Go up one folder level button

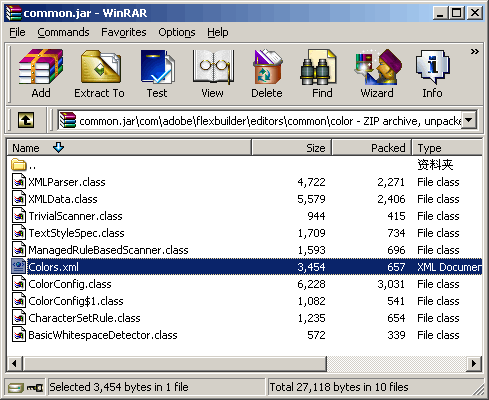26,120
